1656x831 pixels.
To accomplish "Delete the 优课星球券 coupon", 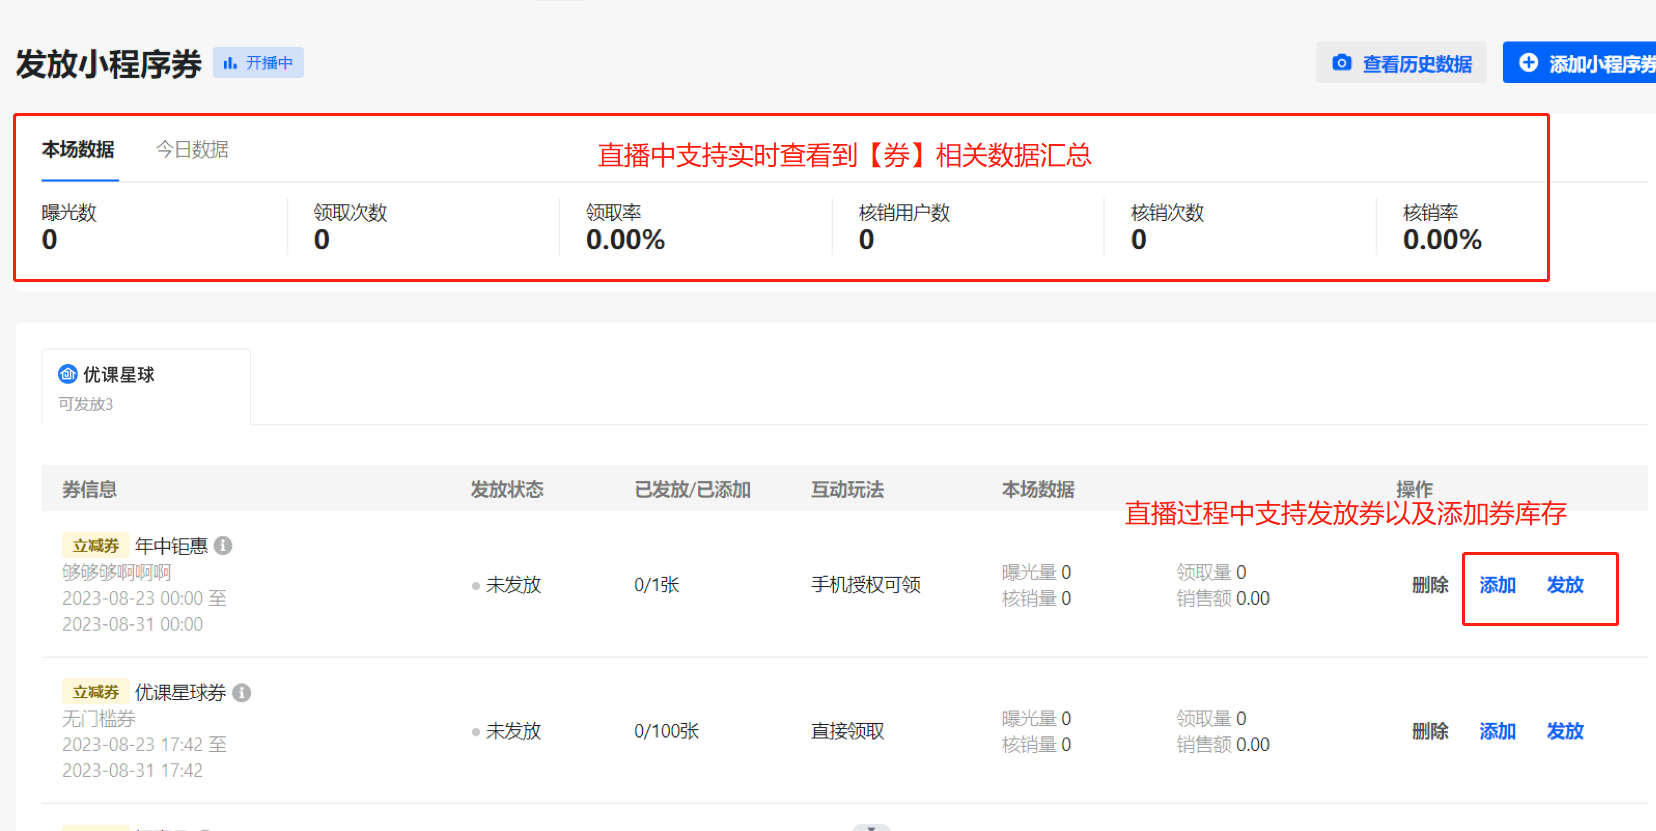I will (1430, 731).
